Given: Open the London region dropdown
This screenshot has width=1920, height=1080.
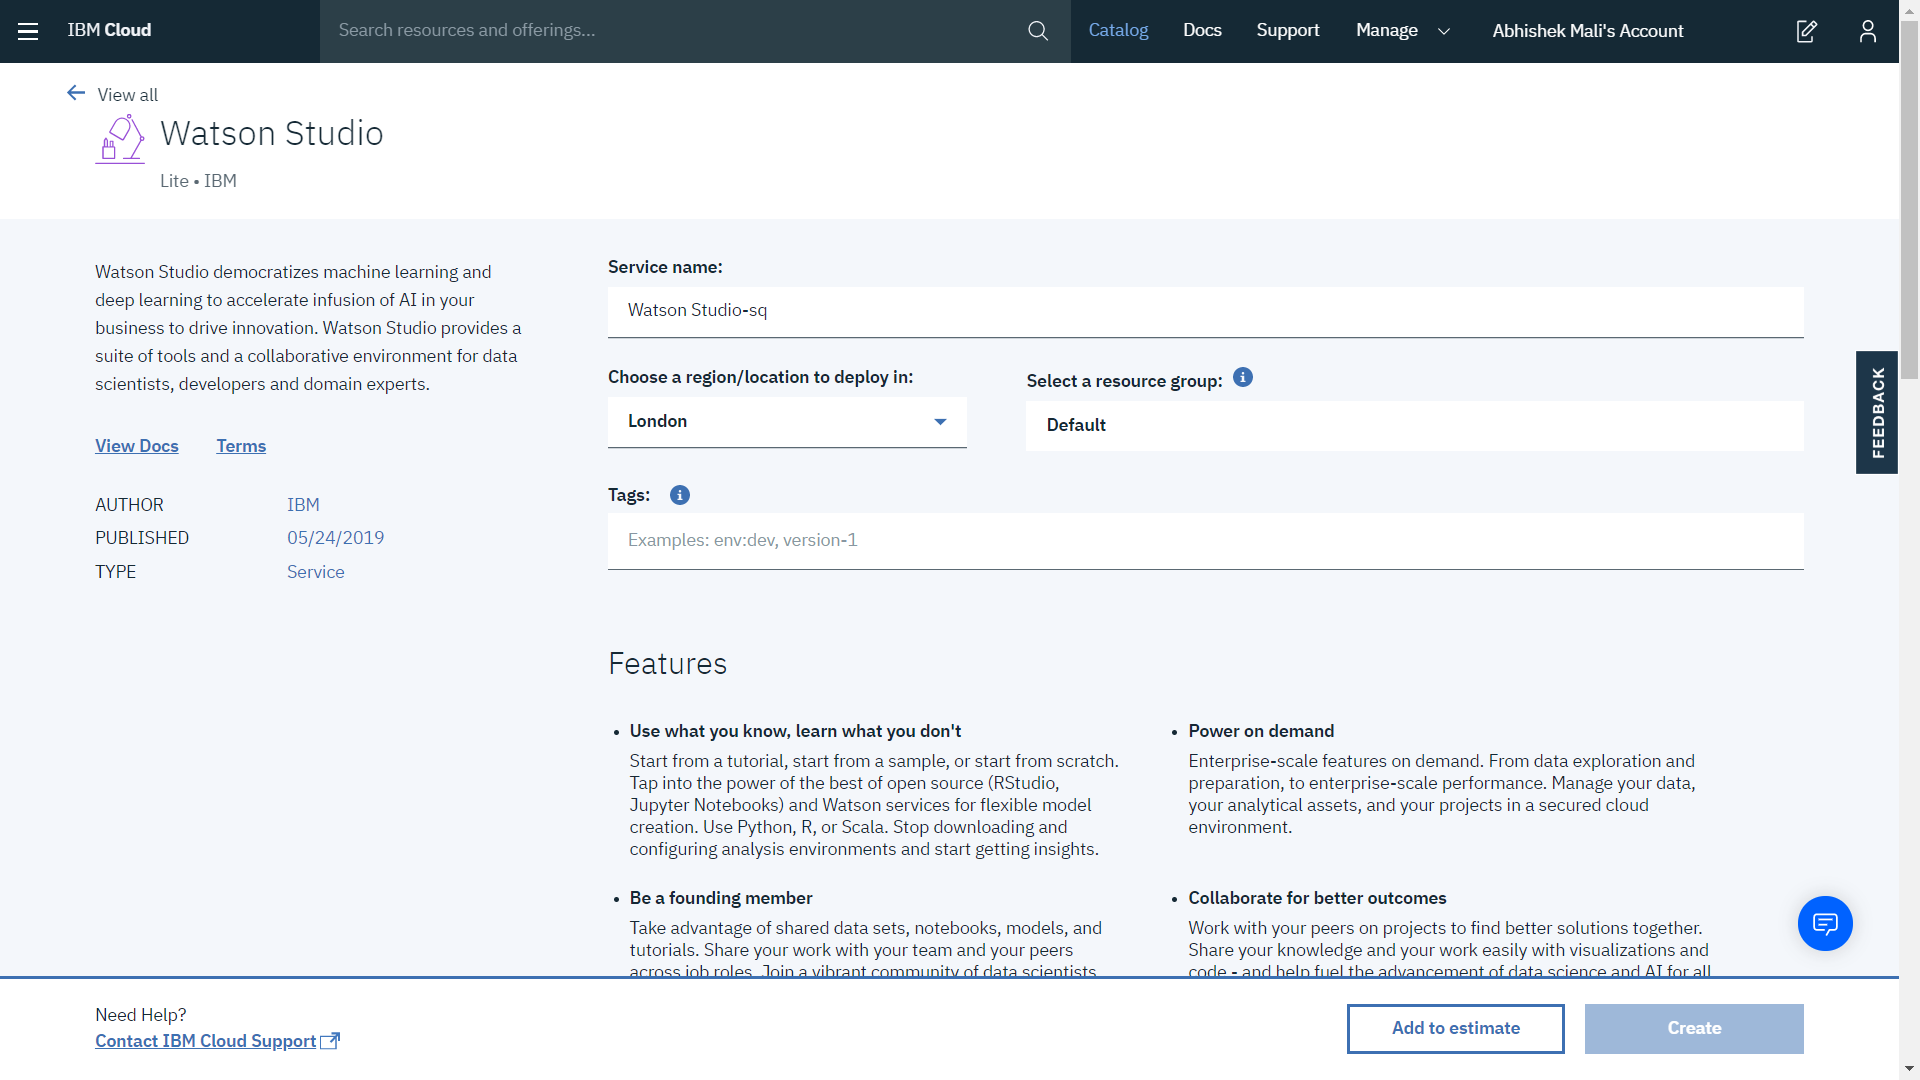Looking at the screenshot, I should pyautogui.click(x=787, y=422).
